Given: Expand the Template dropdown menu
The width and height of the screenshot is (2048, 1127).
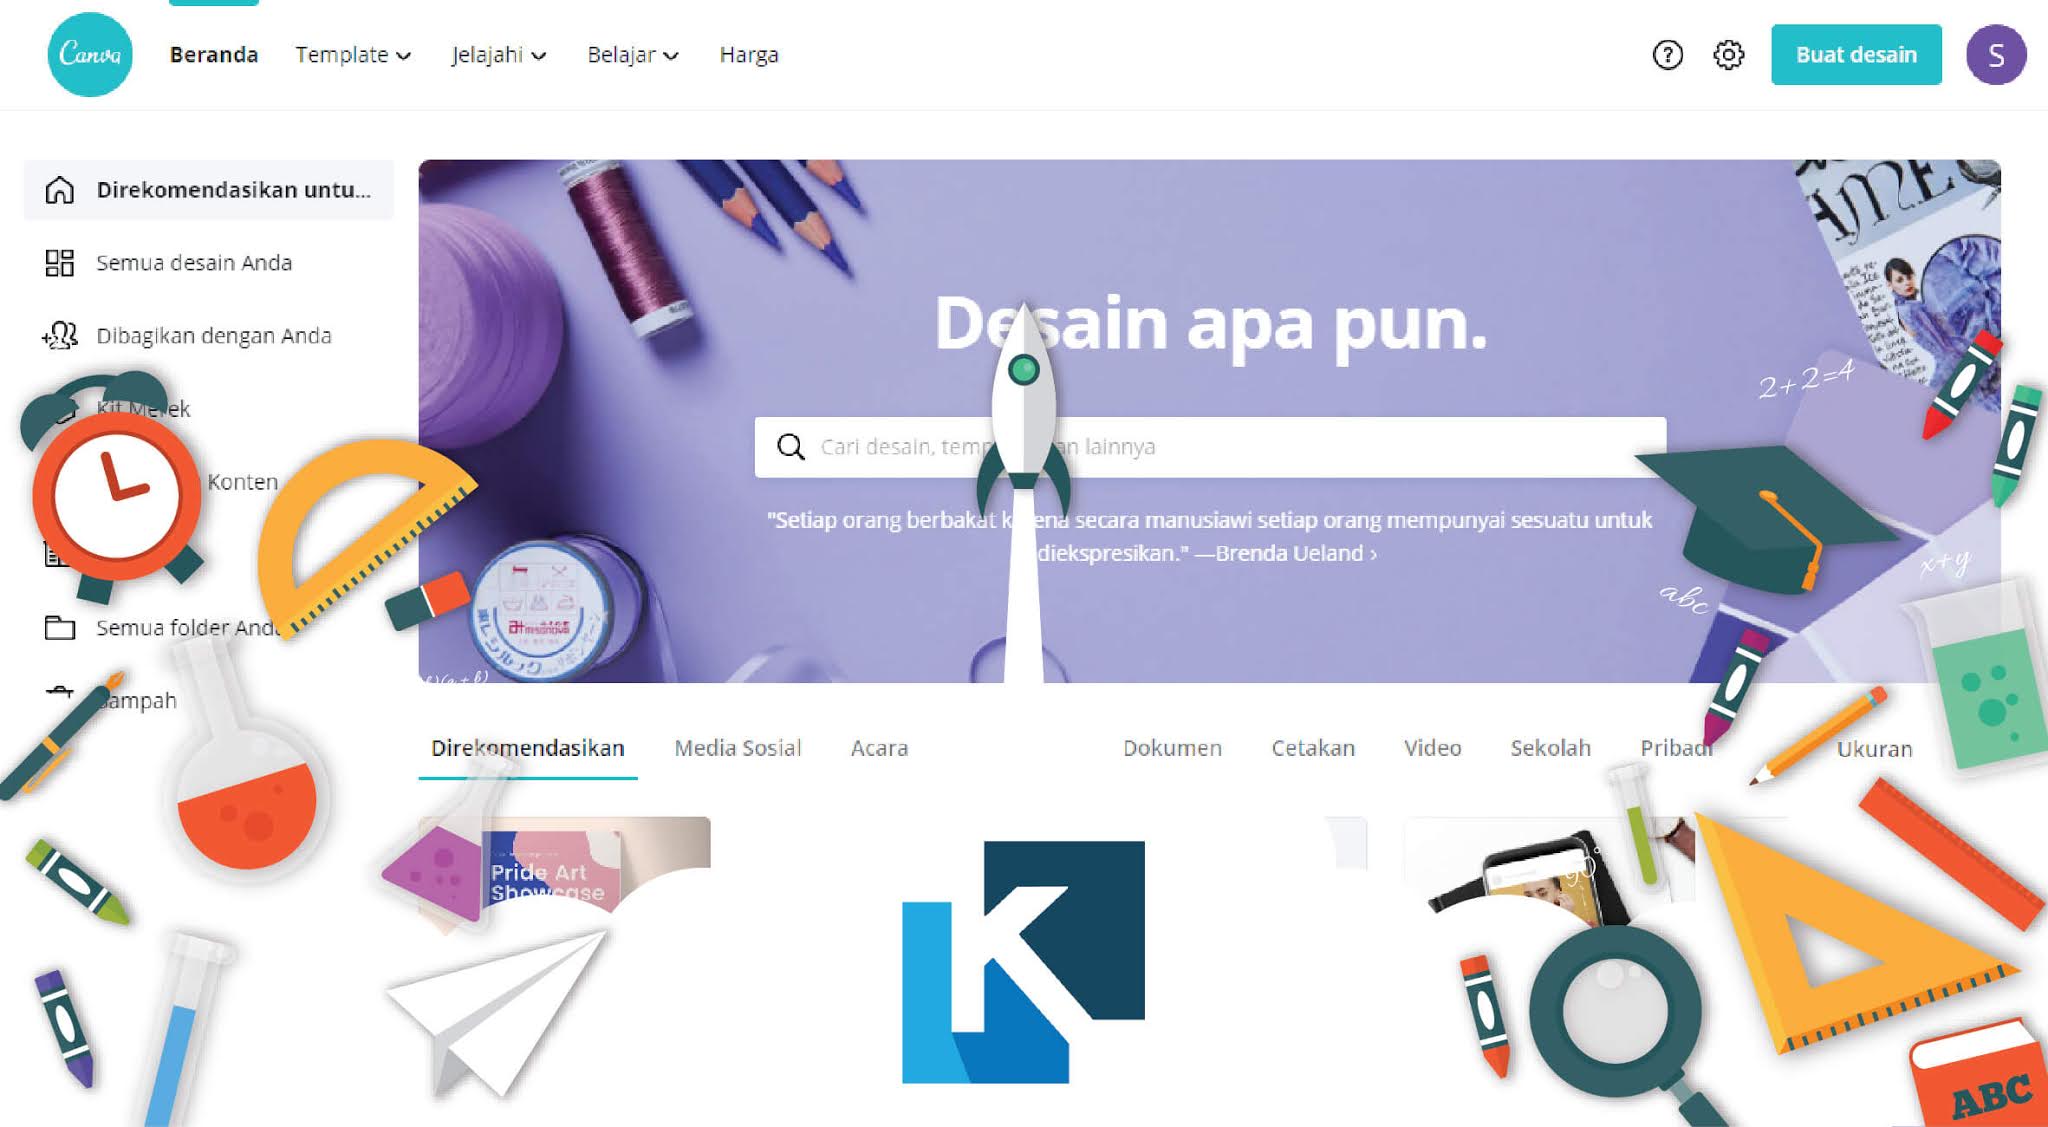Looking at the screenshot, I should (x=353, y=55).
